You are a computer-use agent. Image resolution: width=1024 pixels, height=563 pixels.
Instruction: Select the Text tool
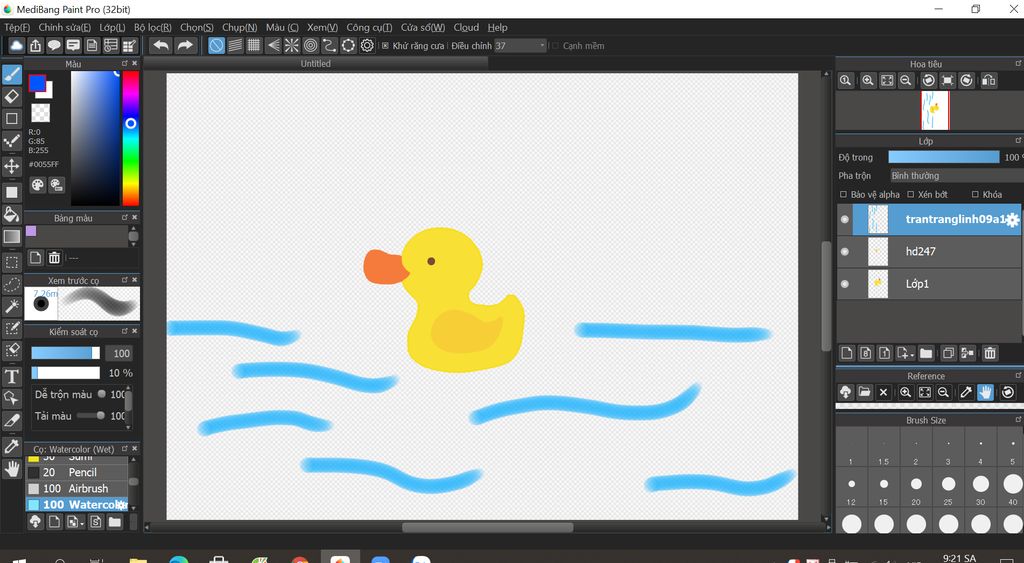pyautogui.click(x=12, y=377)
